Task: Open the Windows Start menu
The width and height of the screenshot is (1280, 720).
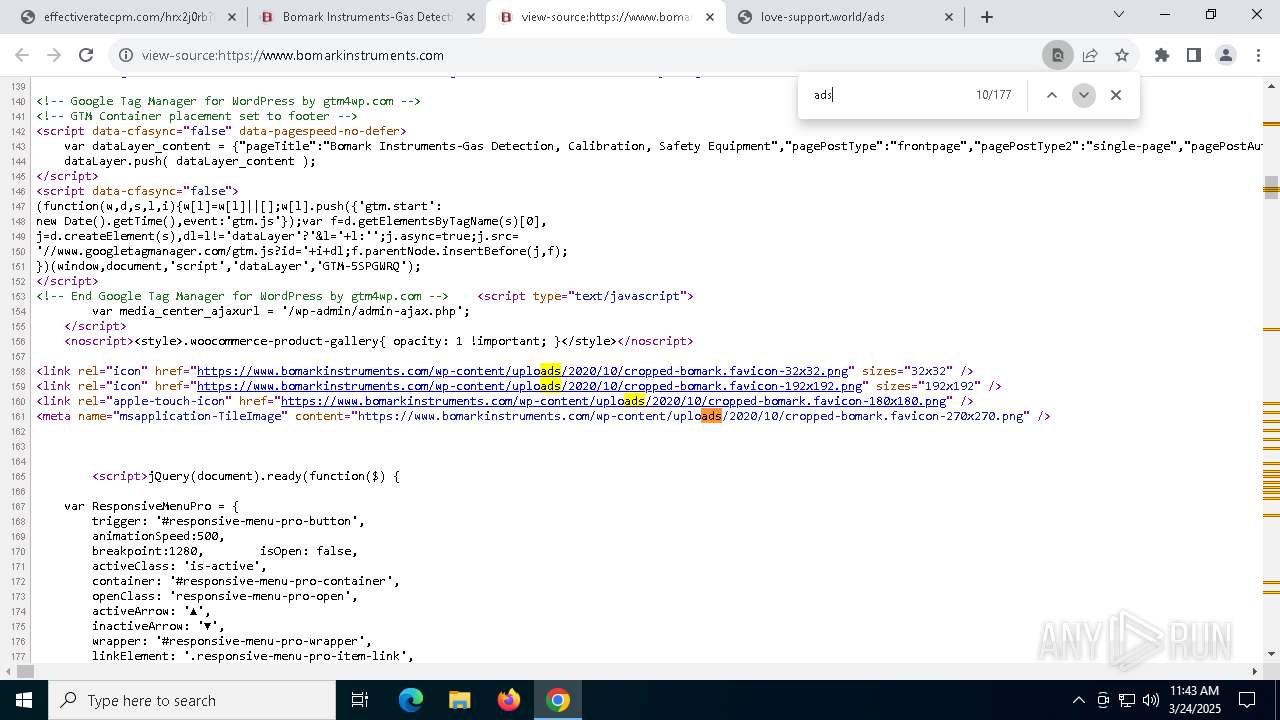Action: 24,700
